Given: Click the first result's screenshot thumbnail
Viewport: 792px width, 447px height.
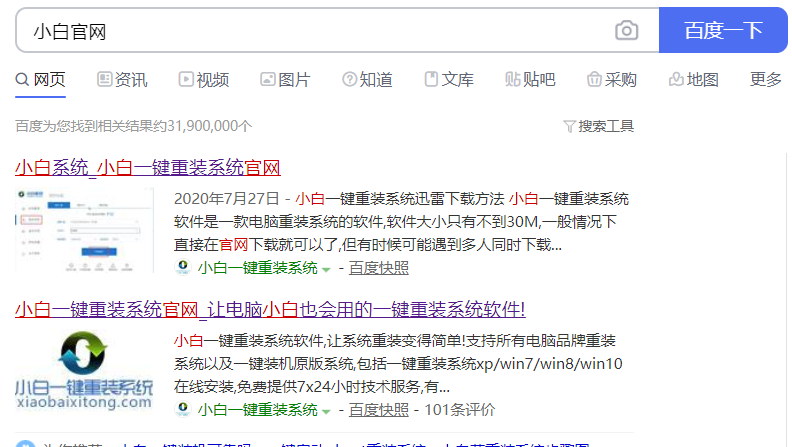Looking at the screenshot, I should pos(85,229).
